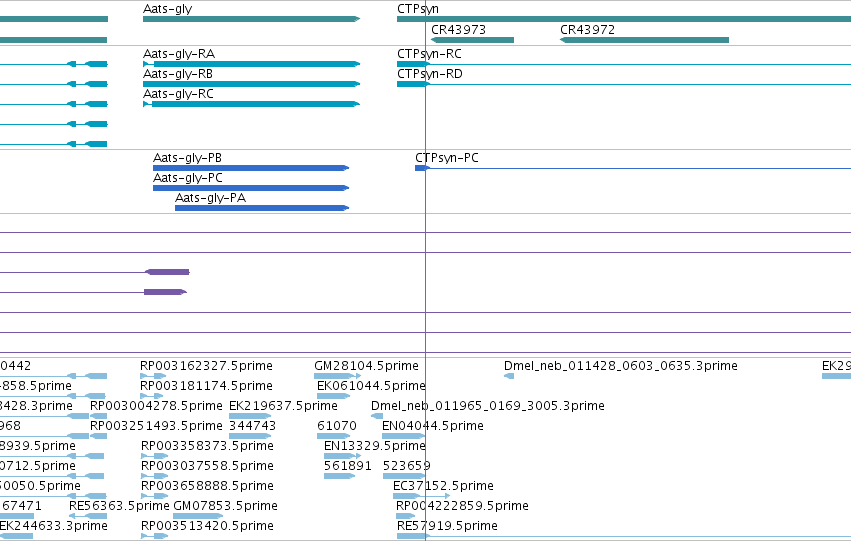Select the EN13329.5prime EST
The width and height of the screenshot is (851, 541).
click(x=342, y=456)
